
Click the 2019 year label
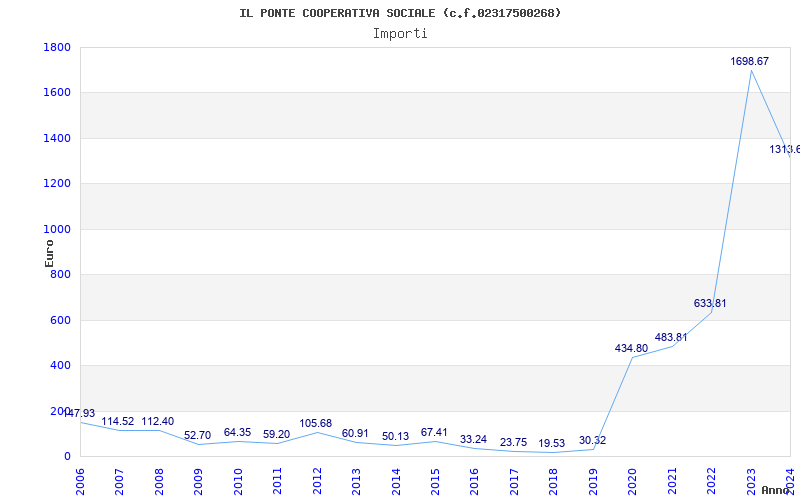(593, 481)
